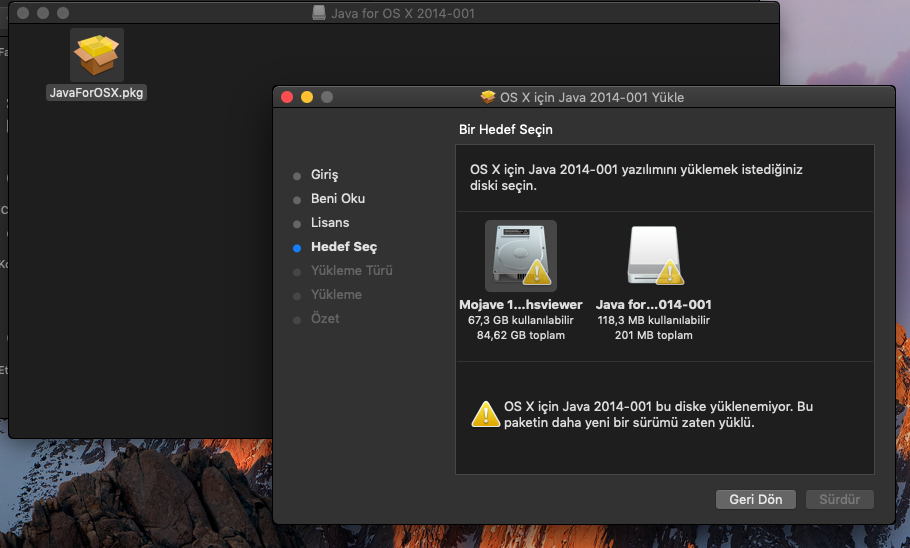The image size is (910, 548).
Task: Go to the Lisans step
Action: click(x=330, y=223)
